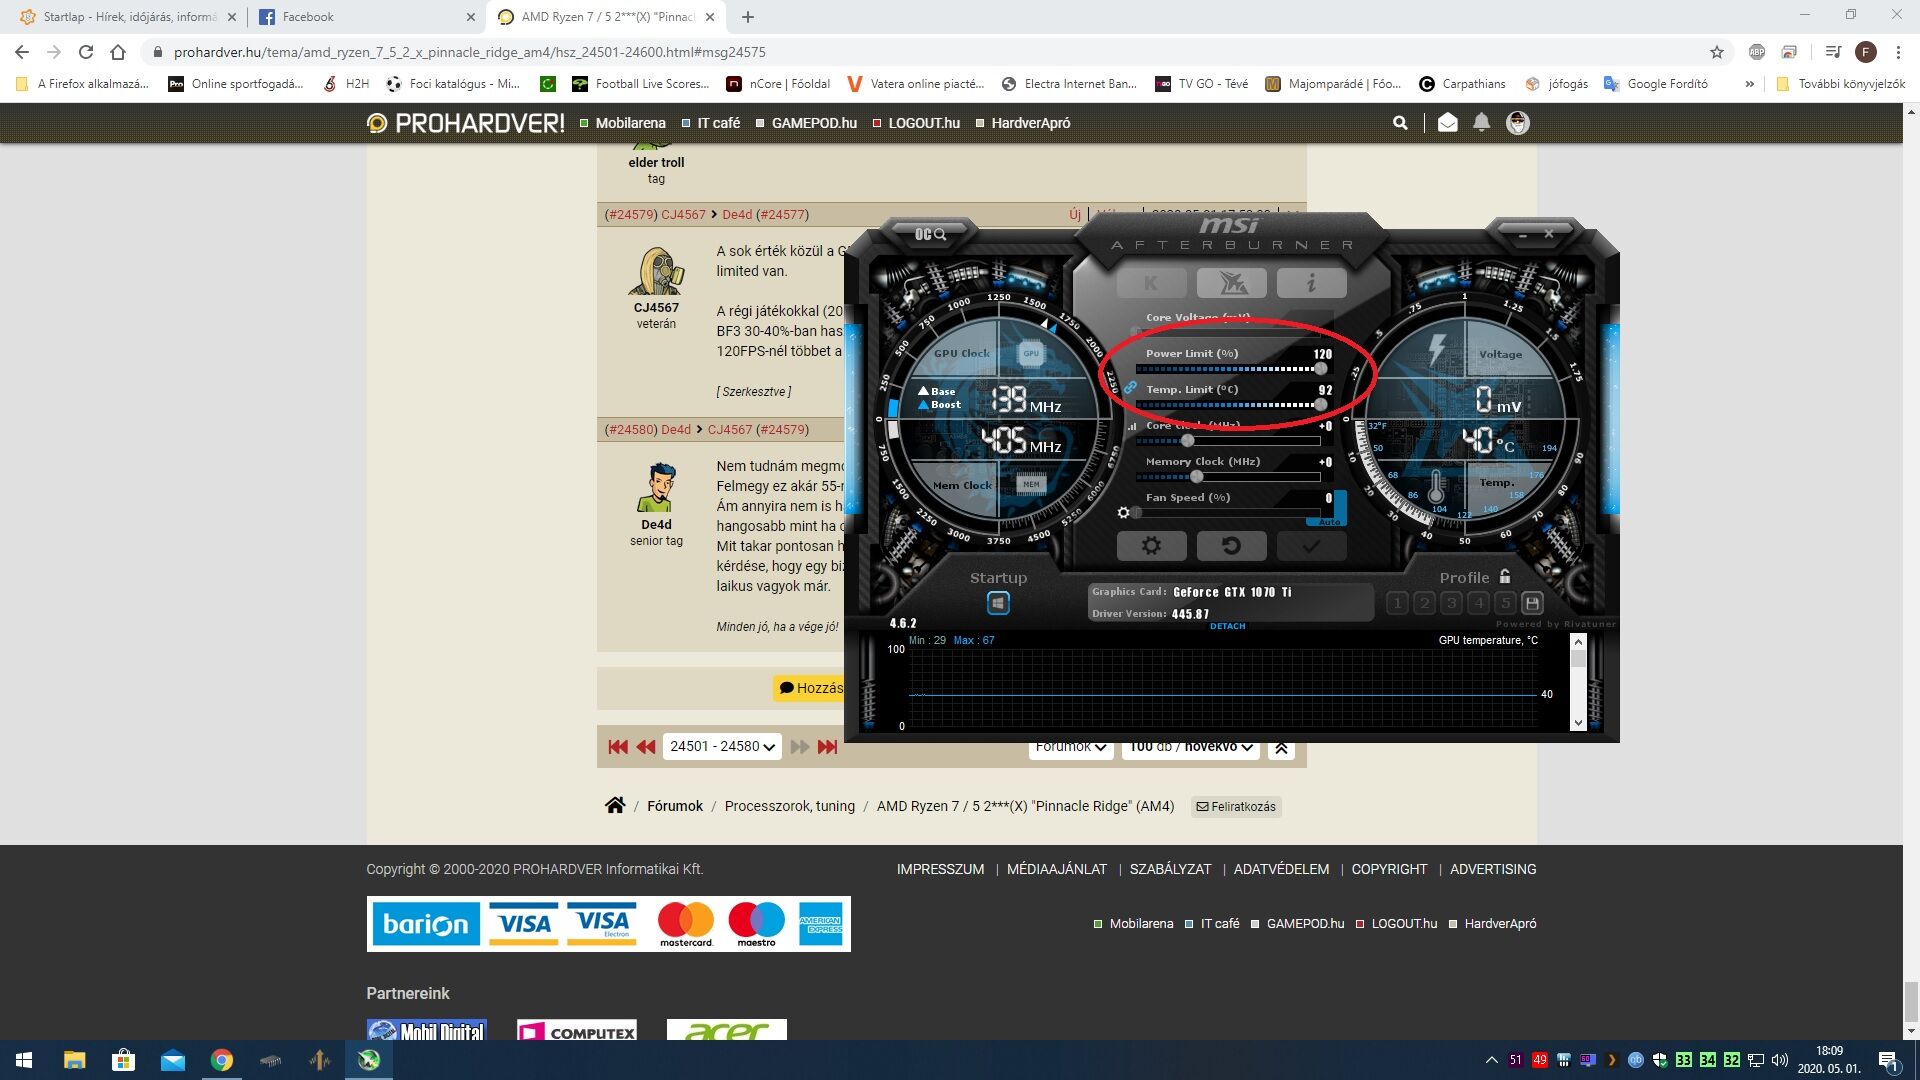Open the MSI dragon jet button in Afterburner
The width and height of the screenshot is (1920, 1080).
point(1232,284)
